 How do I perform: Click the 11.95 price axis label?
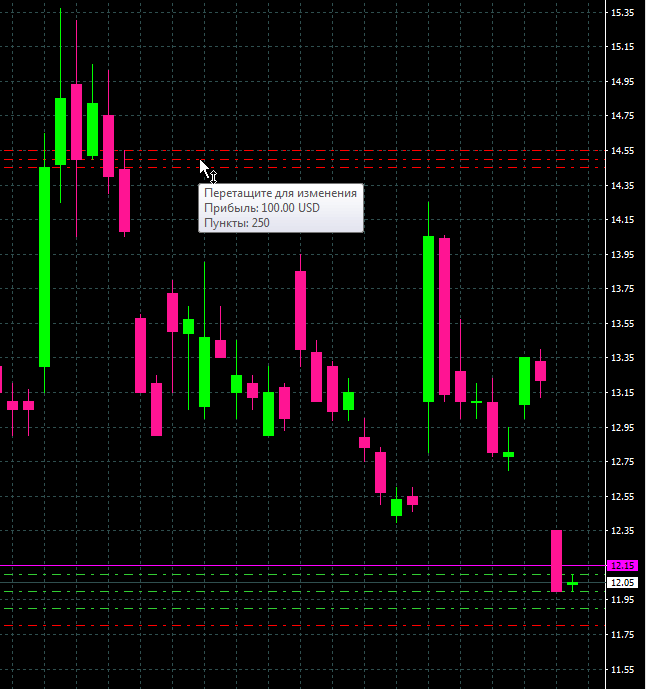622,600
